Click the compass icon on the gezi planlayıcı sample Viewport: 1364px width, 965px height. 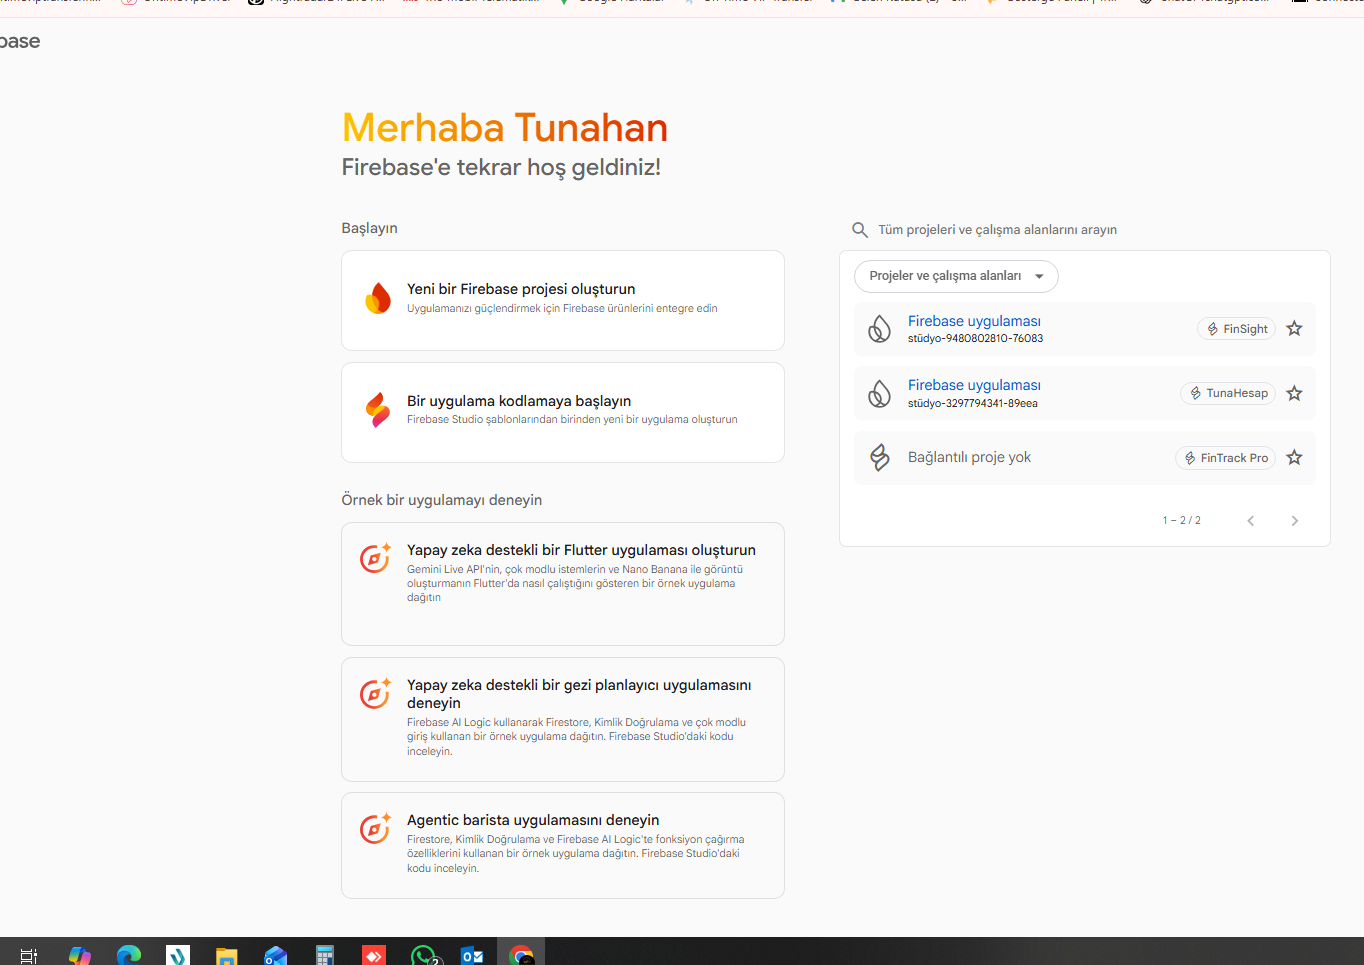[375, 692]
